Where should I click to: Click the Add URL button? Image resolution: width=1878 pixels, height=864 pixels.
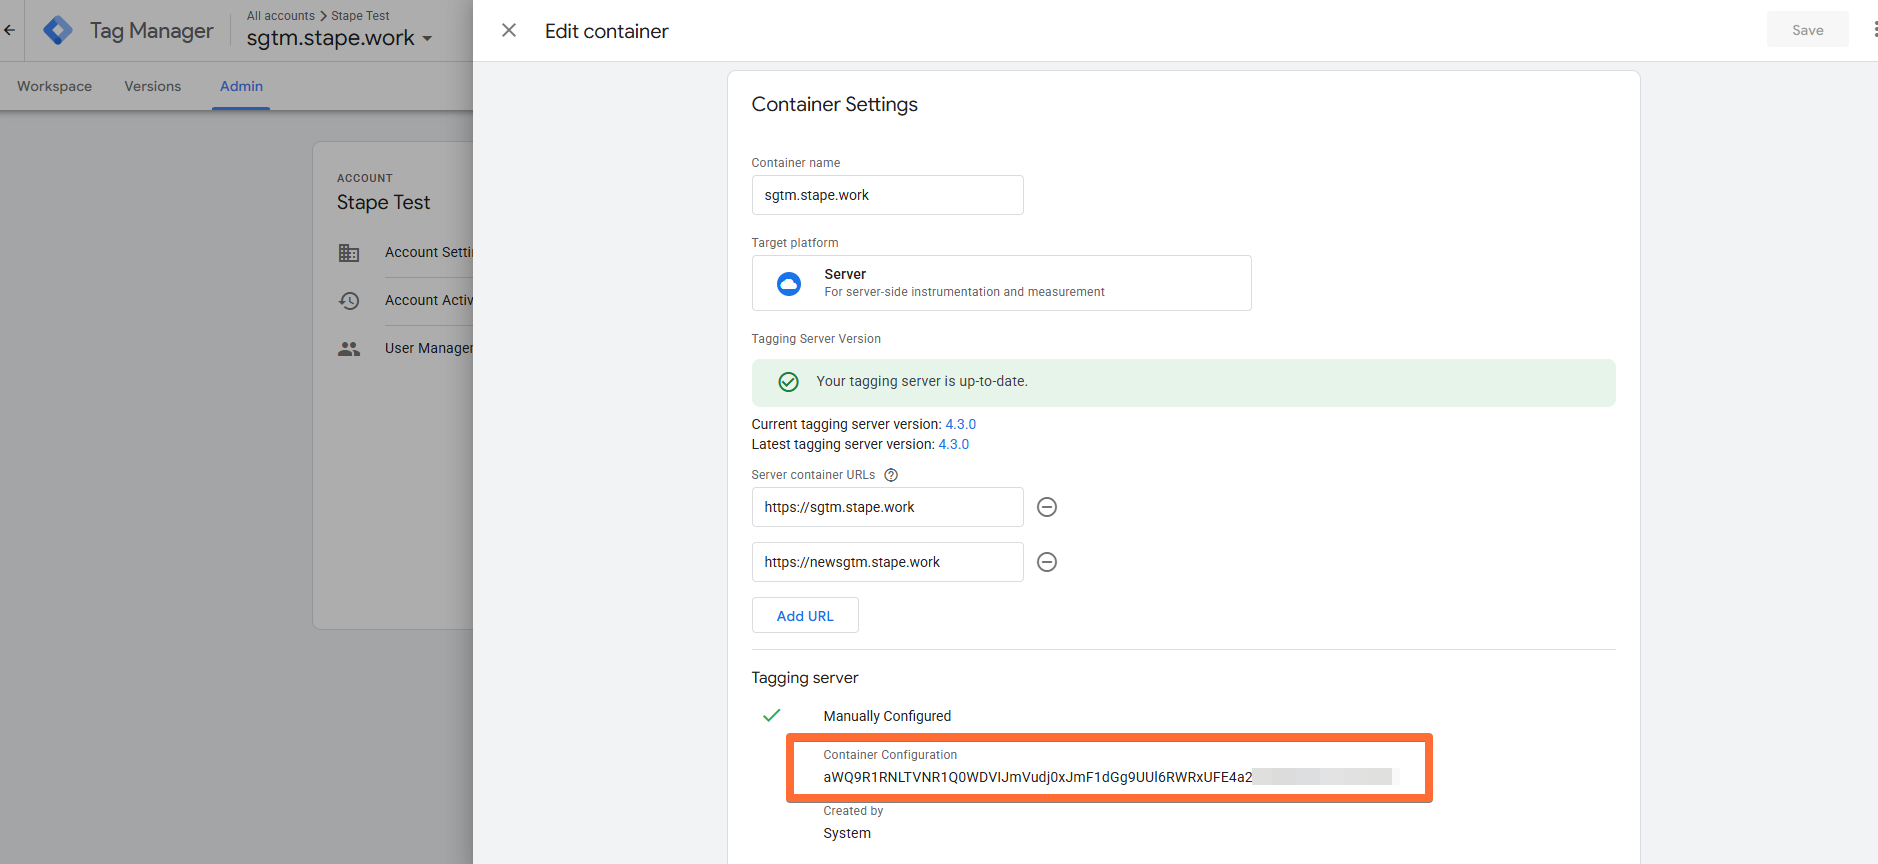[x=805, y=616]
